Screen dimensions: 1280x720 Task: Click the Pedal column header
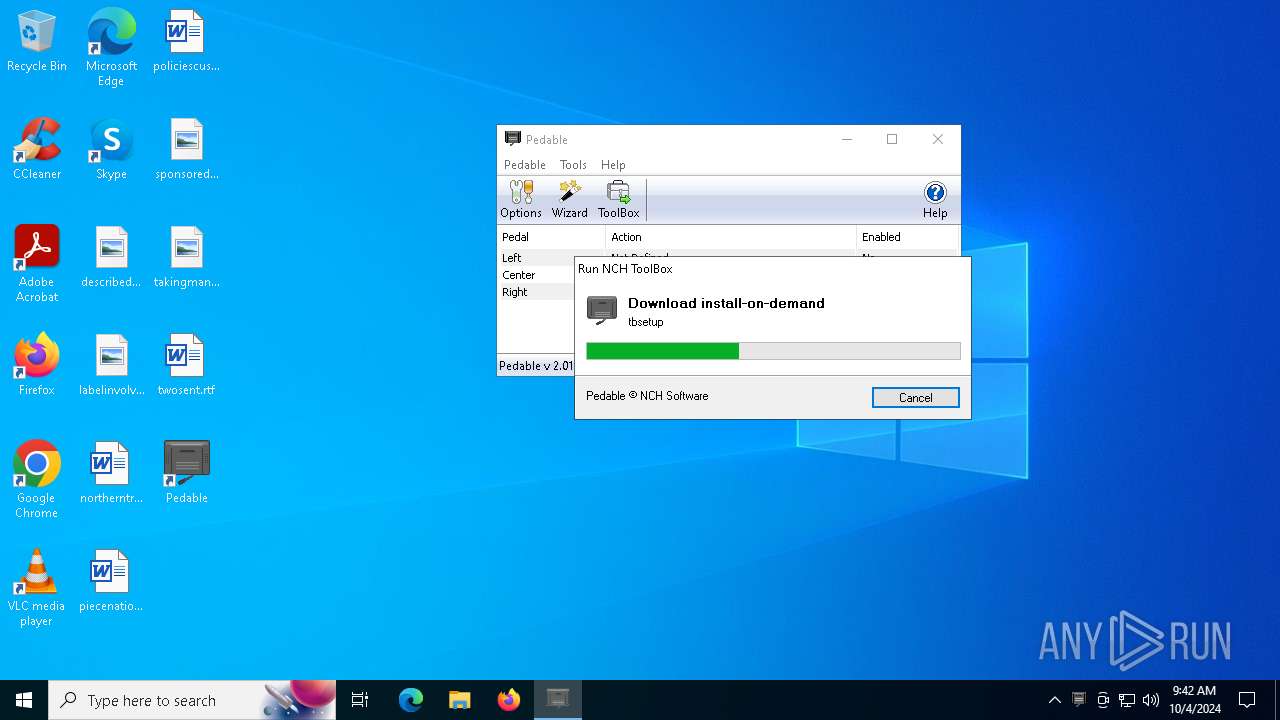[x=551, y=237]
